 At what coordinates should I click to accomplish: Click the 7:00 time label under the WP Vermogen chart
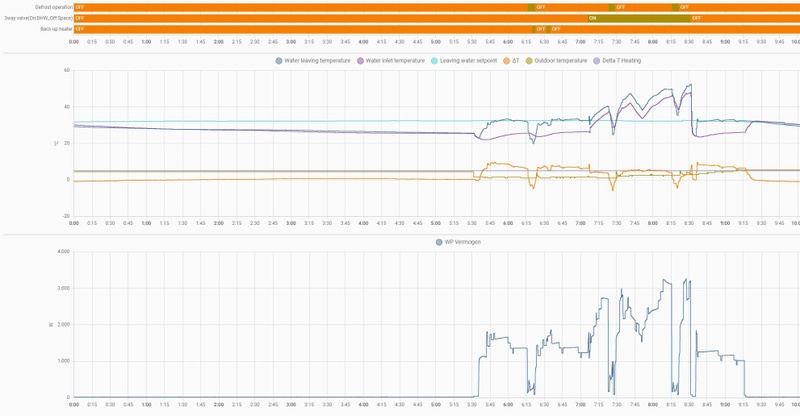[x=580, y=405]
